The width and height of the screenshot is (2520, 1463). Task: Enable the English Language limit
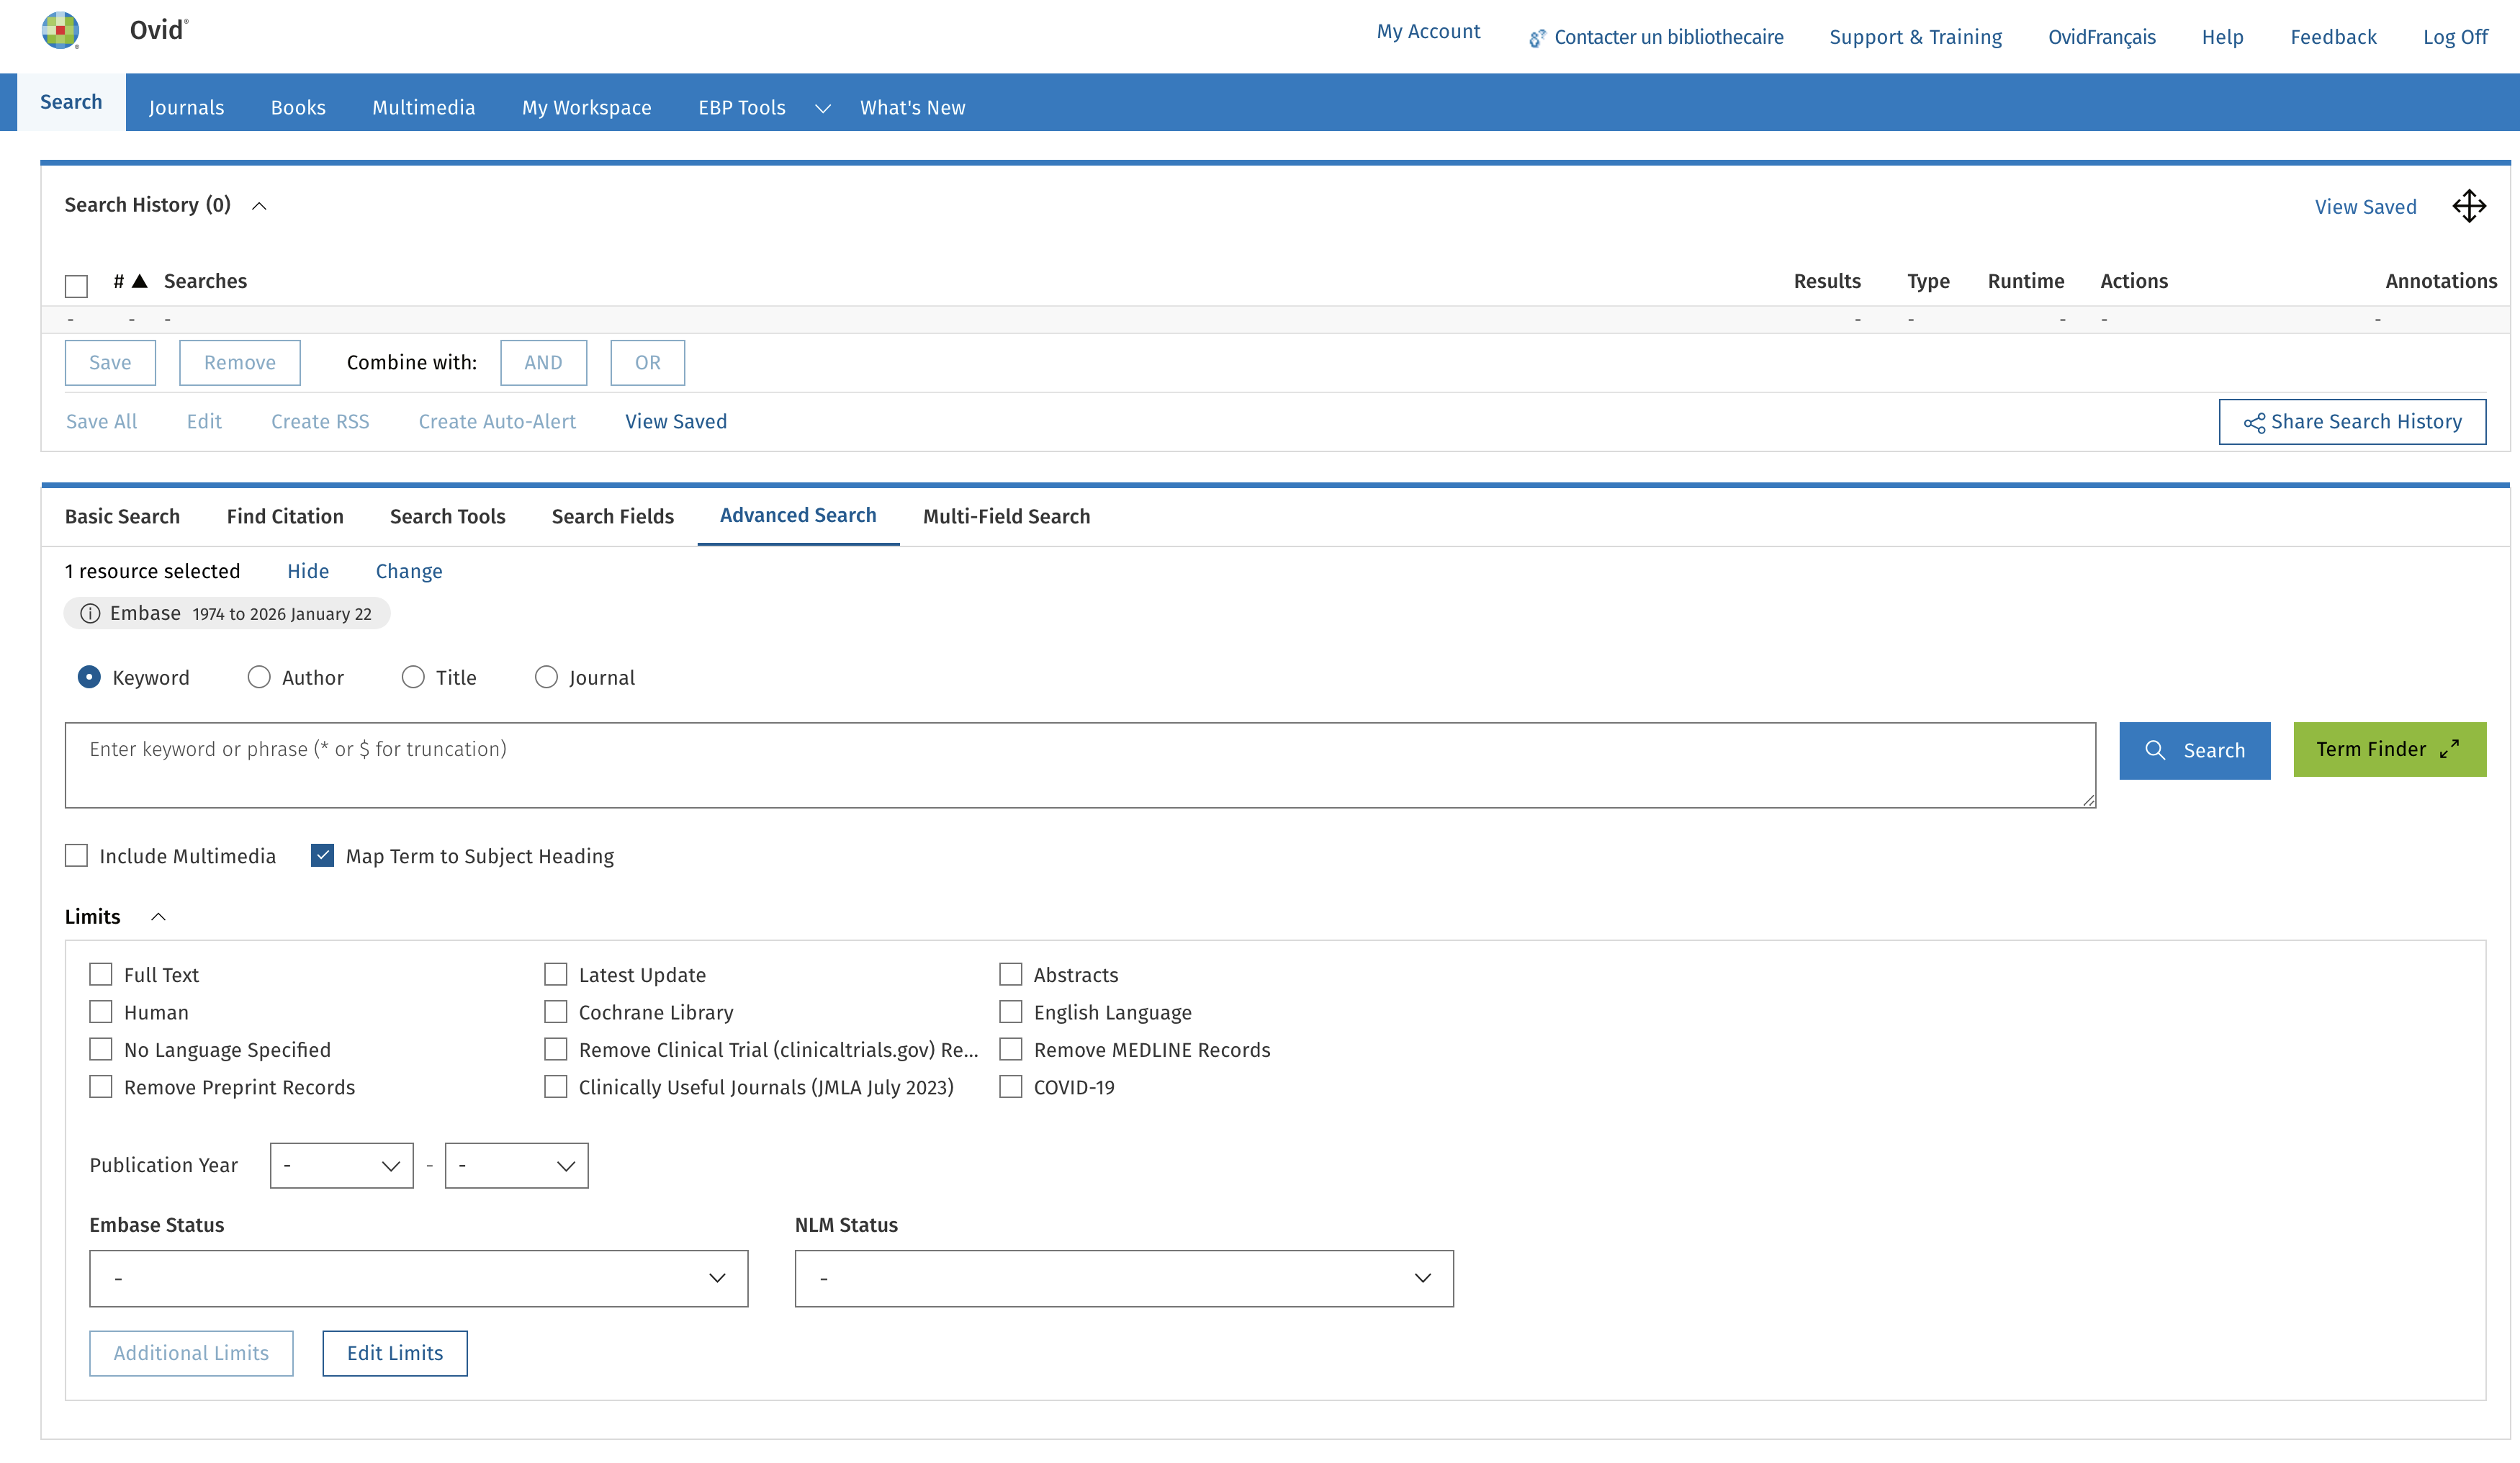(1011, 1012)
